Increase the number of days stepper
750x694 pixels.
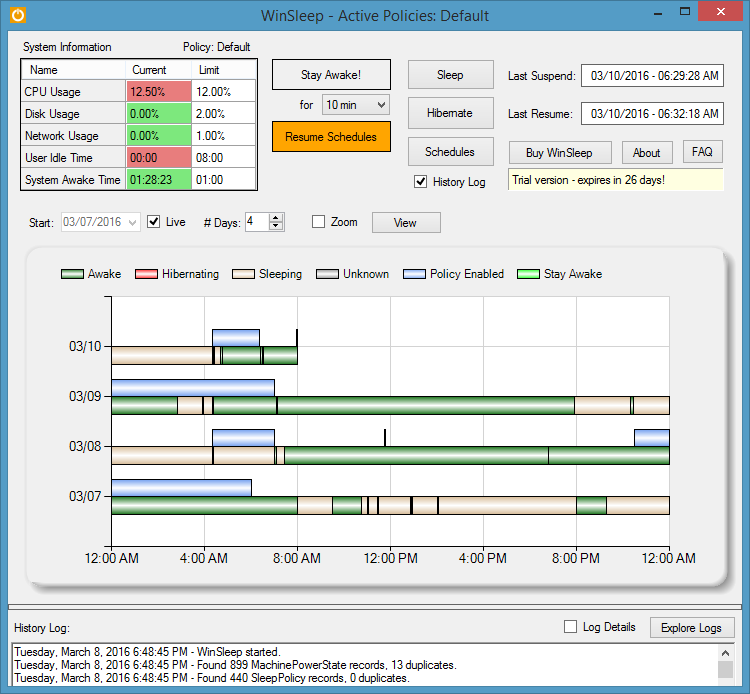coord(277,218)
